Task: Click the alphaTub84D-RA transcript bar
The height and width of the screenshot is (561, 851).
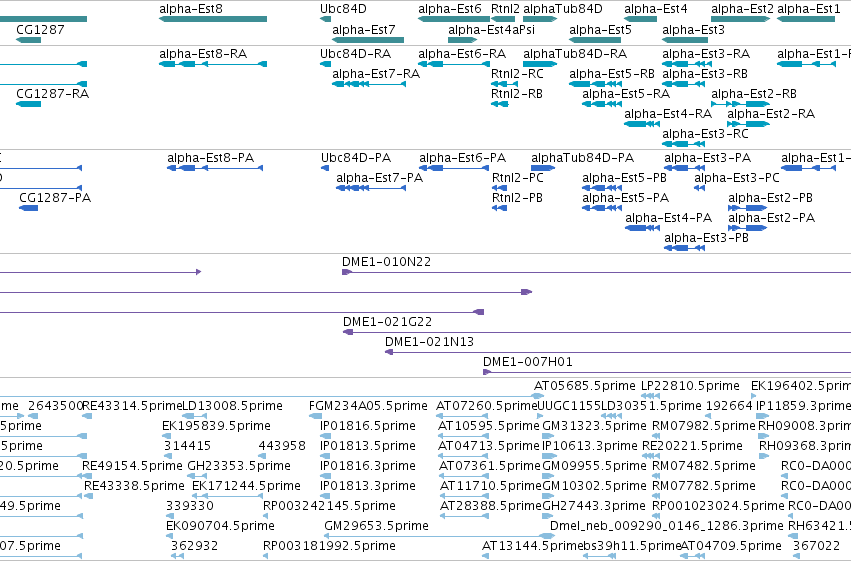Action: click(540, 64)
